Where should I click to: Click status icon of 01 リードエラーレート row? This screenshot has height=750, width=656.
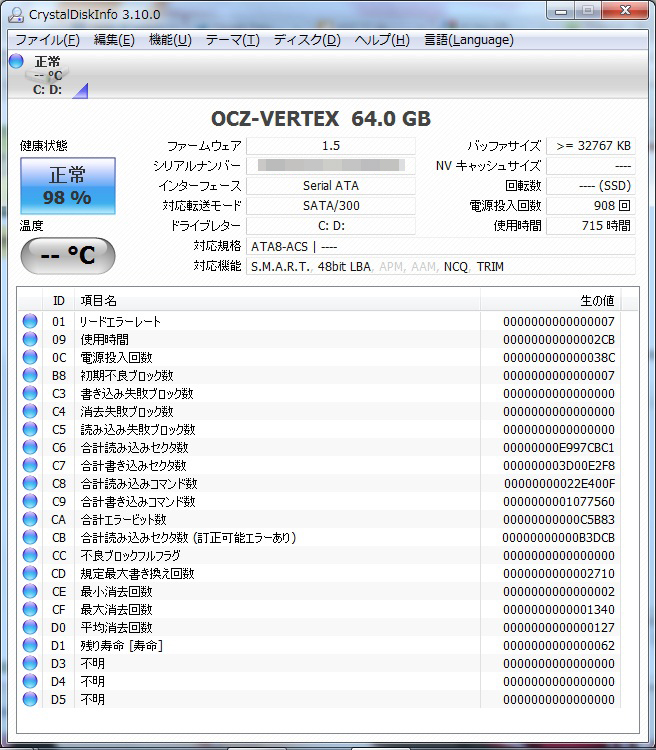pyautogui.click(x=30, y=321)
